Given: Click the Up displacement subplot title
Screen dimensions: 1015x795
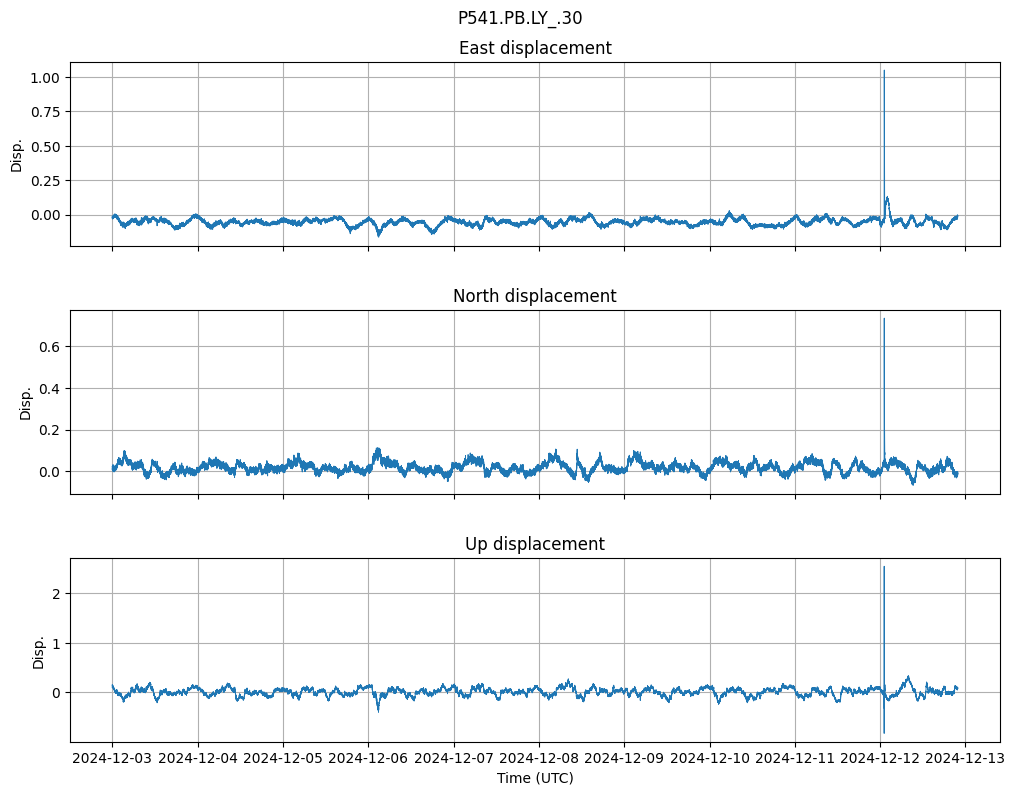Looking at the screenshot, I should point(535,544).
